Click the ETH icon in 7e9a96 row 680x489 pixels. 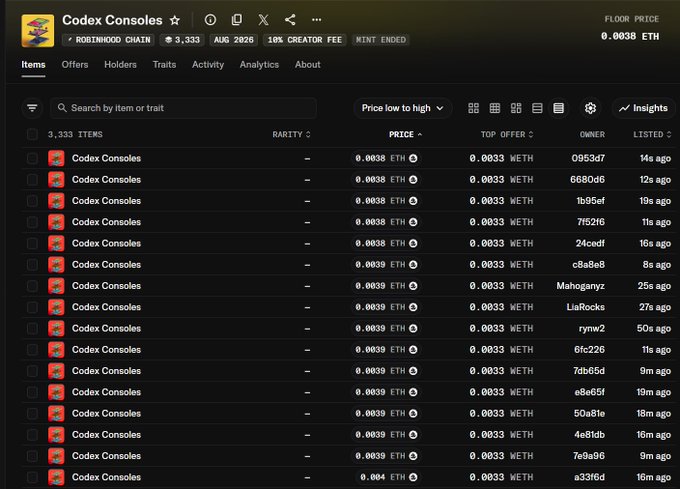tap(413, 456)
